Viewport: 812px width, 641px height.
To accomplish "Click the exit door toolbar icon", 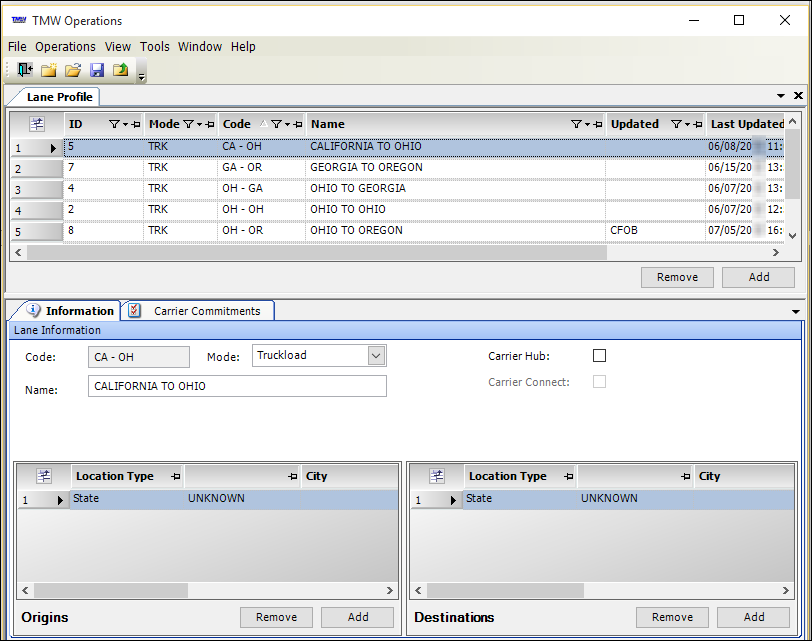I will coord(24,70).
